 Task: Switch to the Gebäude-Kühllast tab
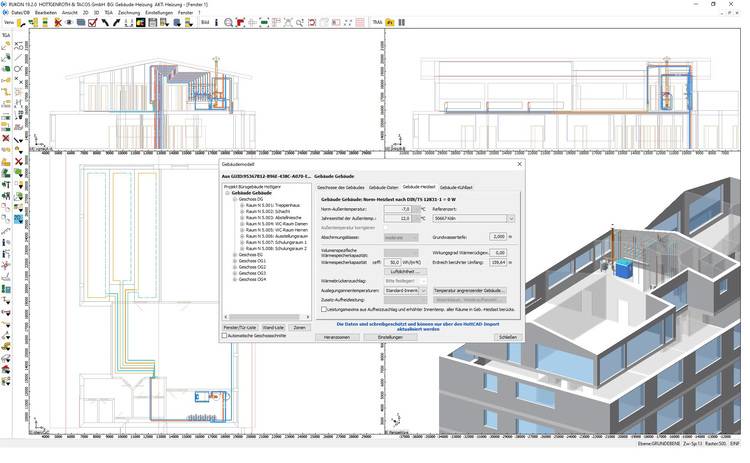(x=456, y=187)
